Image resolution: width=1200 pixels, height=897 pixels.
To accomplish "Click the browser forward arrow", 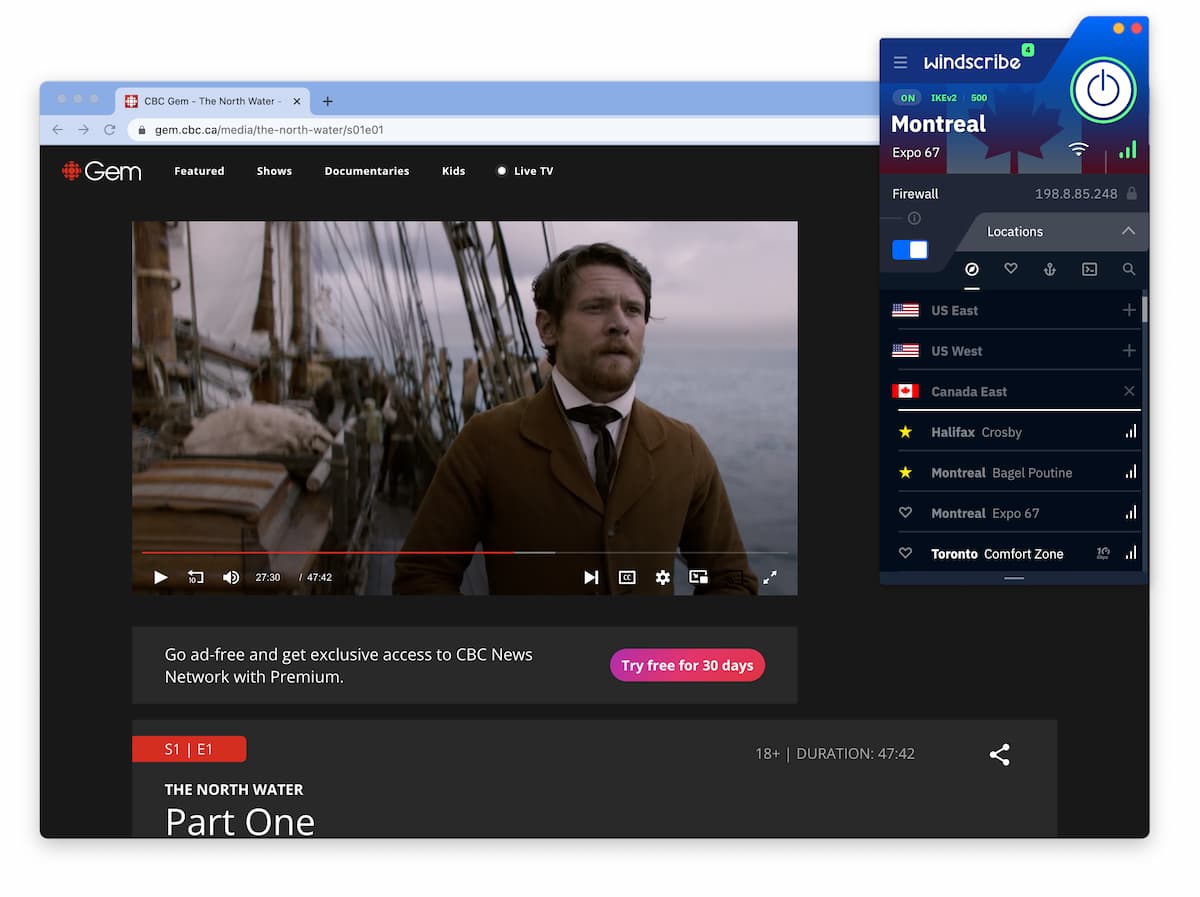I will click(x=83, y=130).
